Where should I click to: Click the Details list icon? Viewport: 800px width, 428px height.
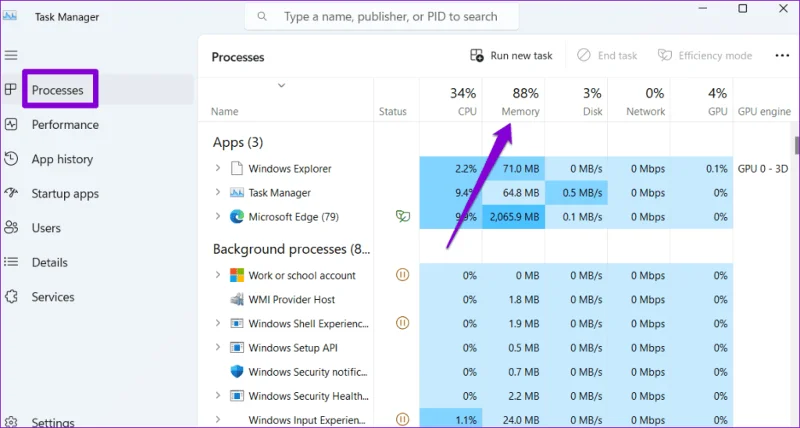(11, 262)
